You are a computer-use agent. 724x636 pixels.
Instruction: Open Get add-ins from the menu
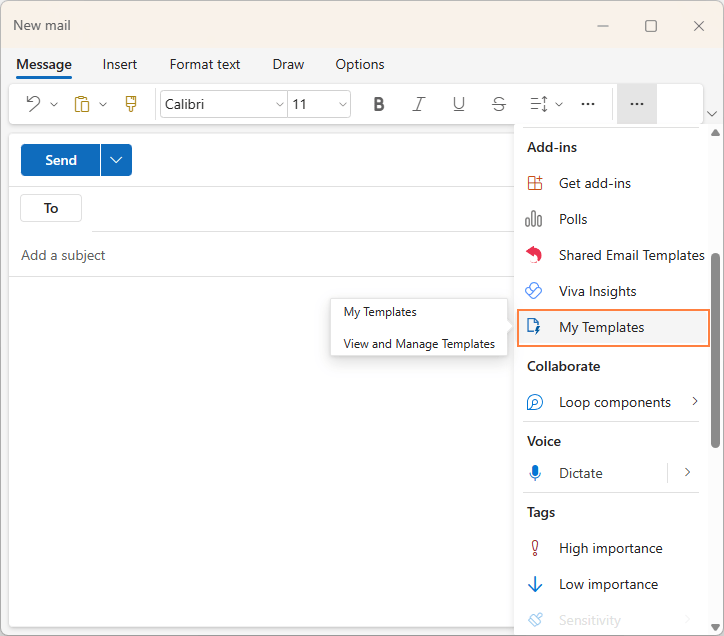[594, 183]
